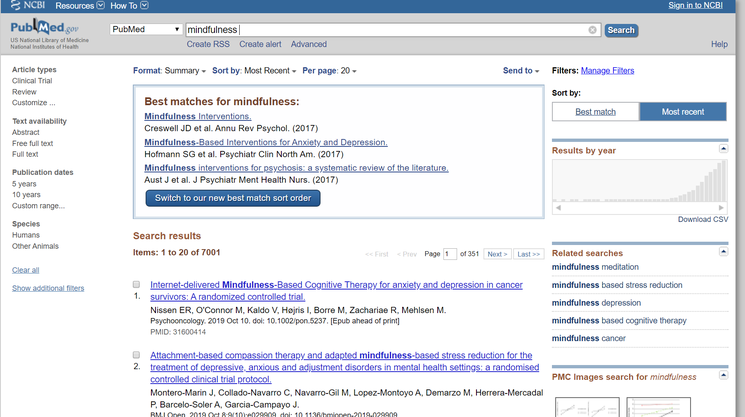Open first PMC image thumbnail
Image resolution: width=745 pixels, height=417 pixels.
click(x=587, y=408)
